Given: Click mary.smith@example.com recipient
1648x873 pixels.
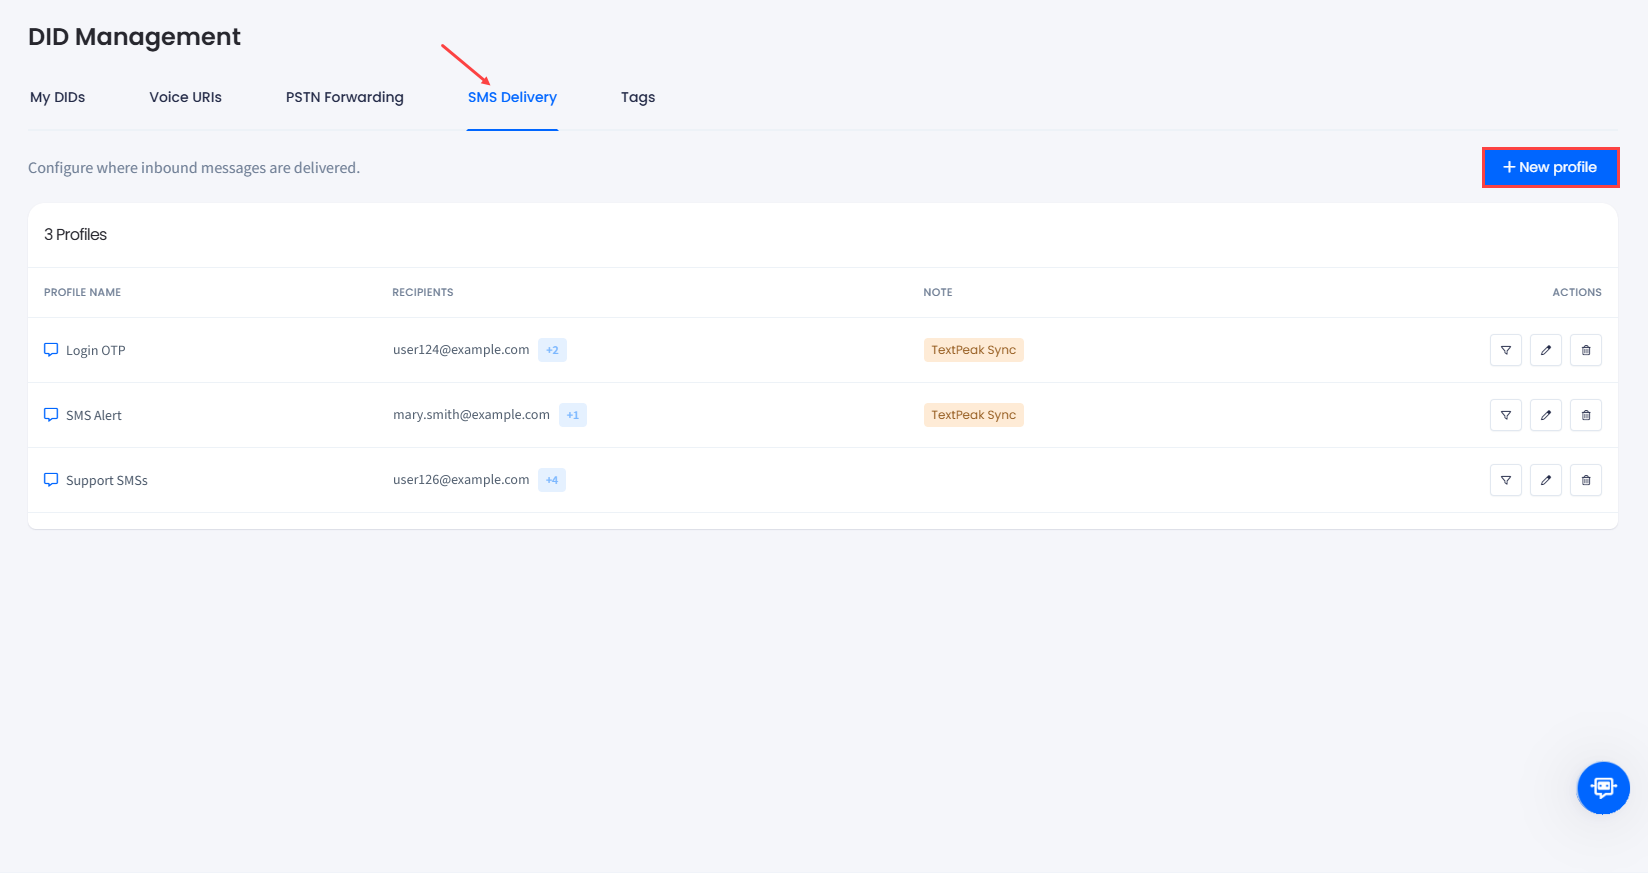Looking at the screenshot, I should (x=471, y=415).
